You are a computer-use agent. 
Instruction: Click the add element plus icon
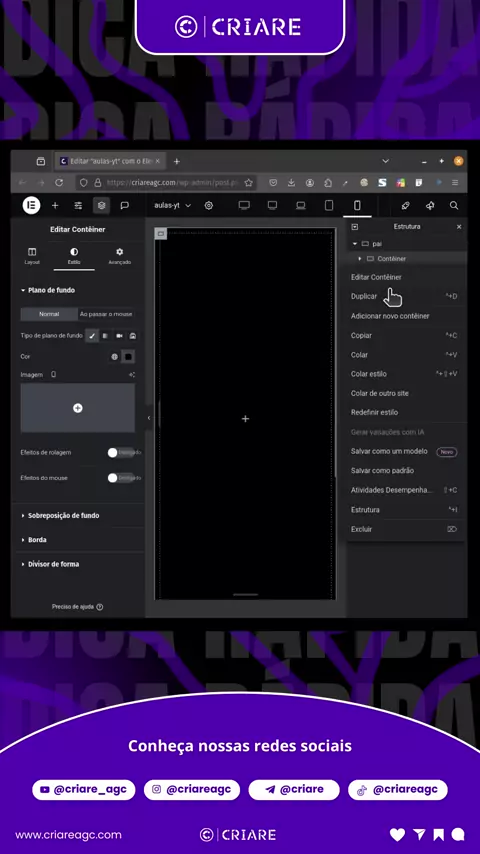pos(55,205)
